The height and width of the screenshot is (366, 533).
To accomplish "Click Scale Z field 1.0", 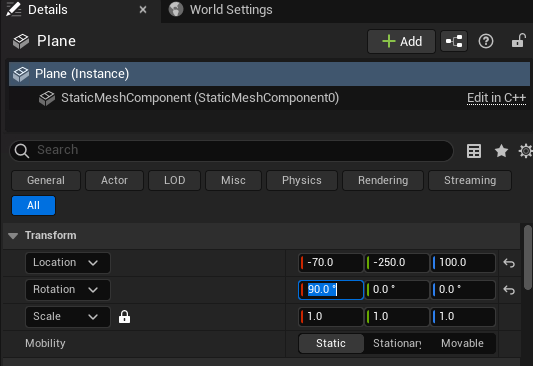I will (463, 317).
